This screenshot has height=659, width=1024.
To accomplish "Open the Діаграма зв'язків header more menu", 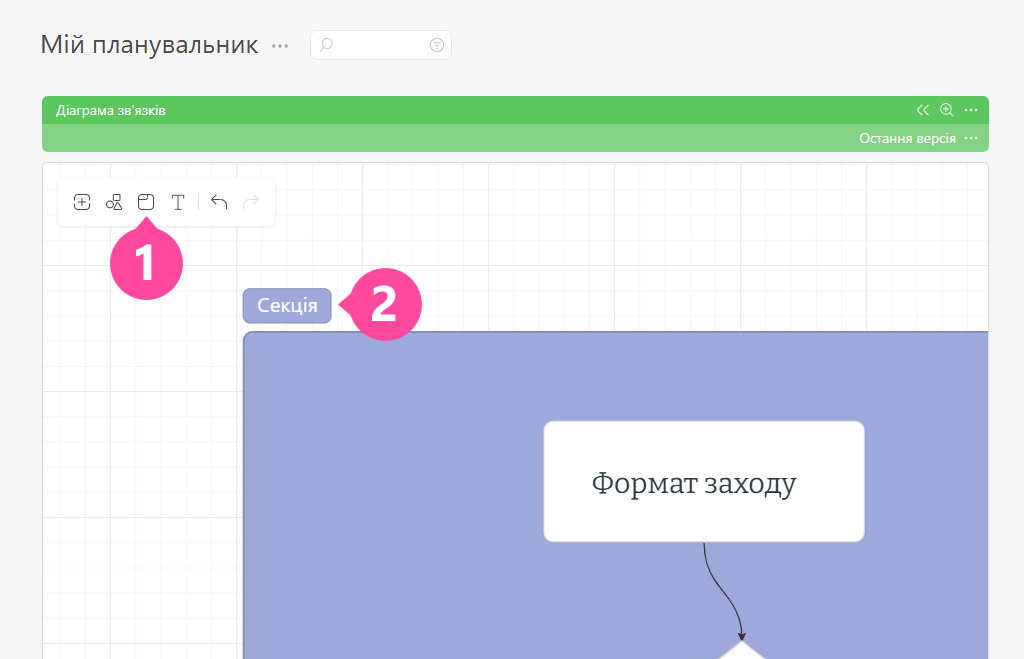I will pyautogui.click(x=971, y=110).
